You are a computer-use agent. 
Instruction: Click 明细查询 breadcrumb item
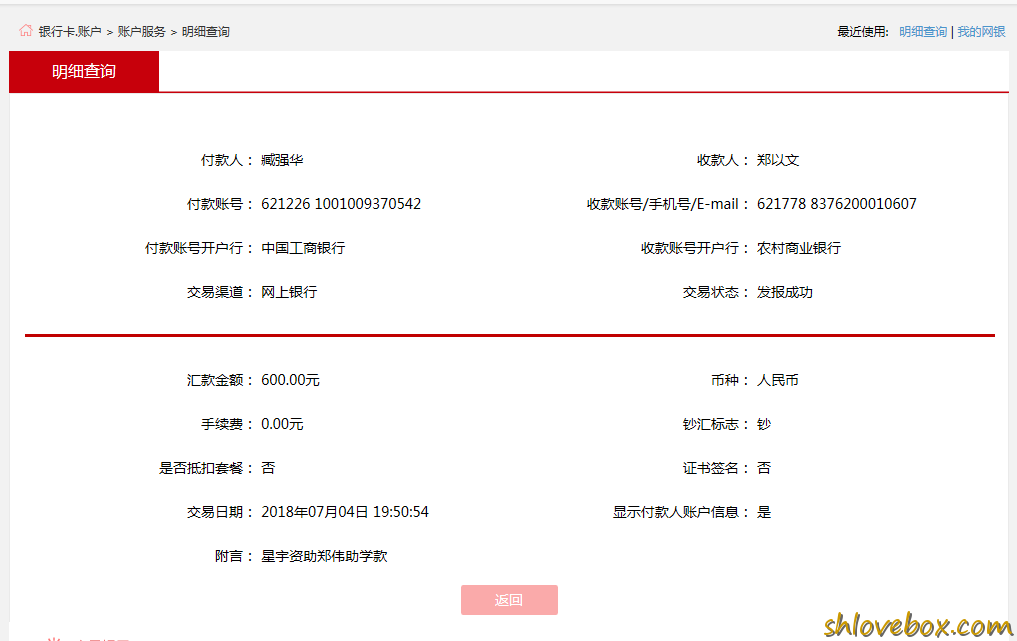pos(206,32)
